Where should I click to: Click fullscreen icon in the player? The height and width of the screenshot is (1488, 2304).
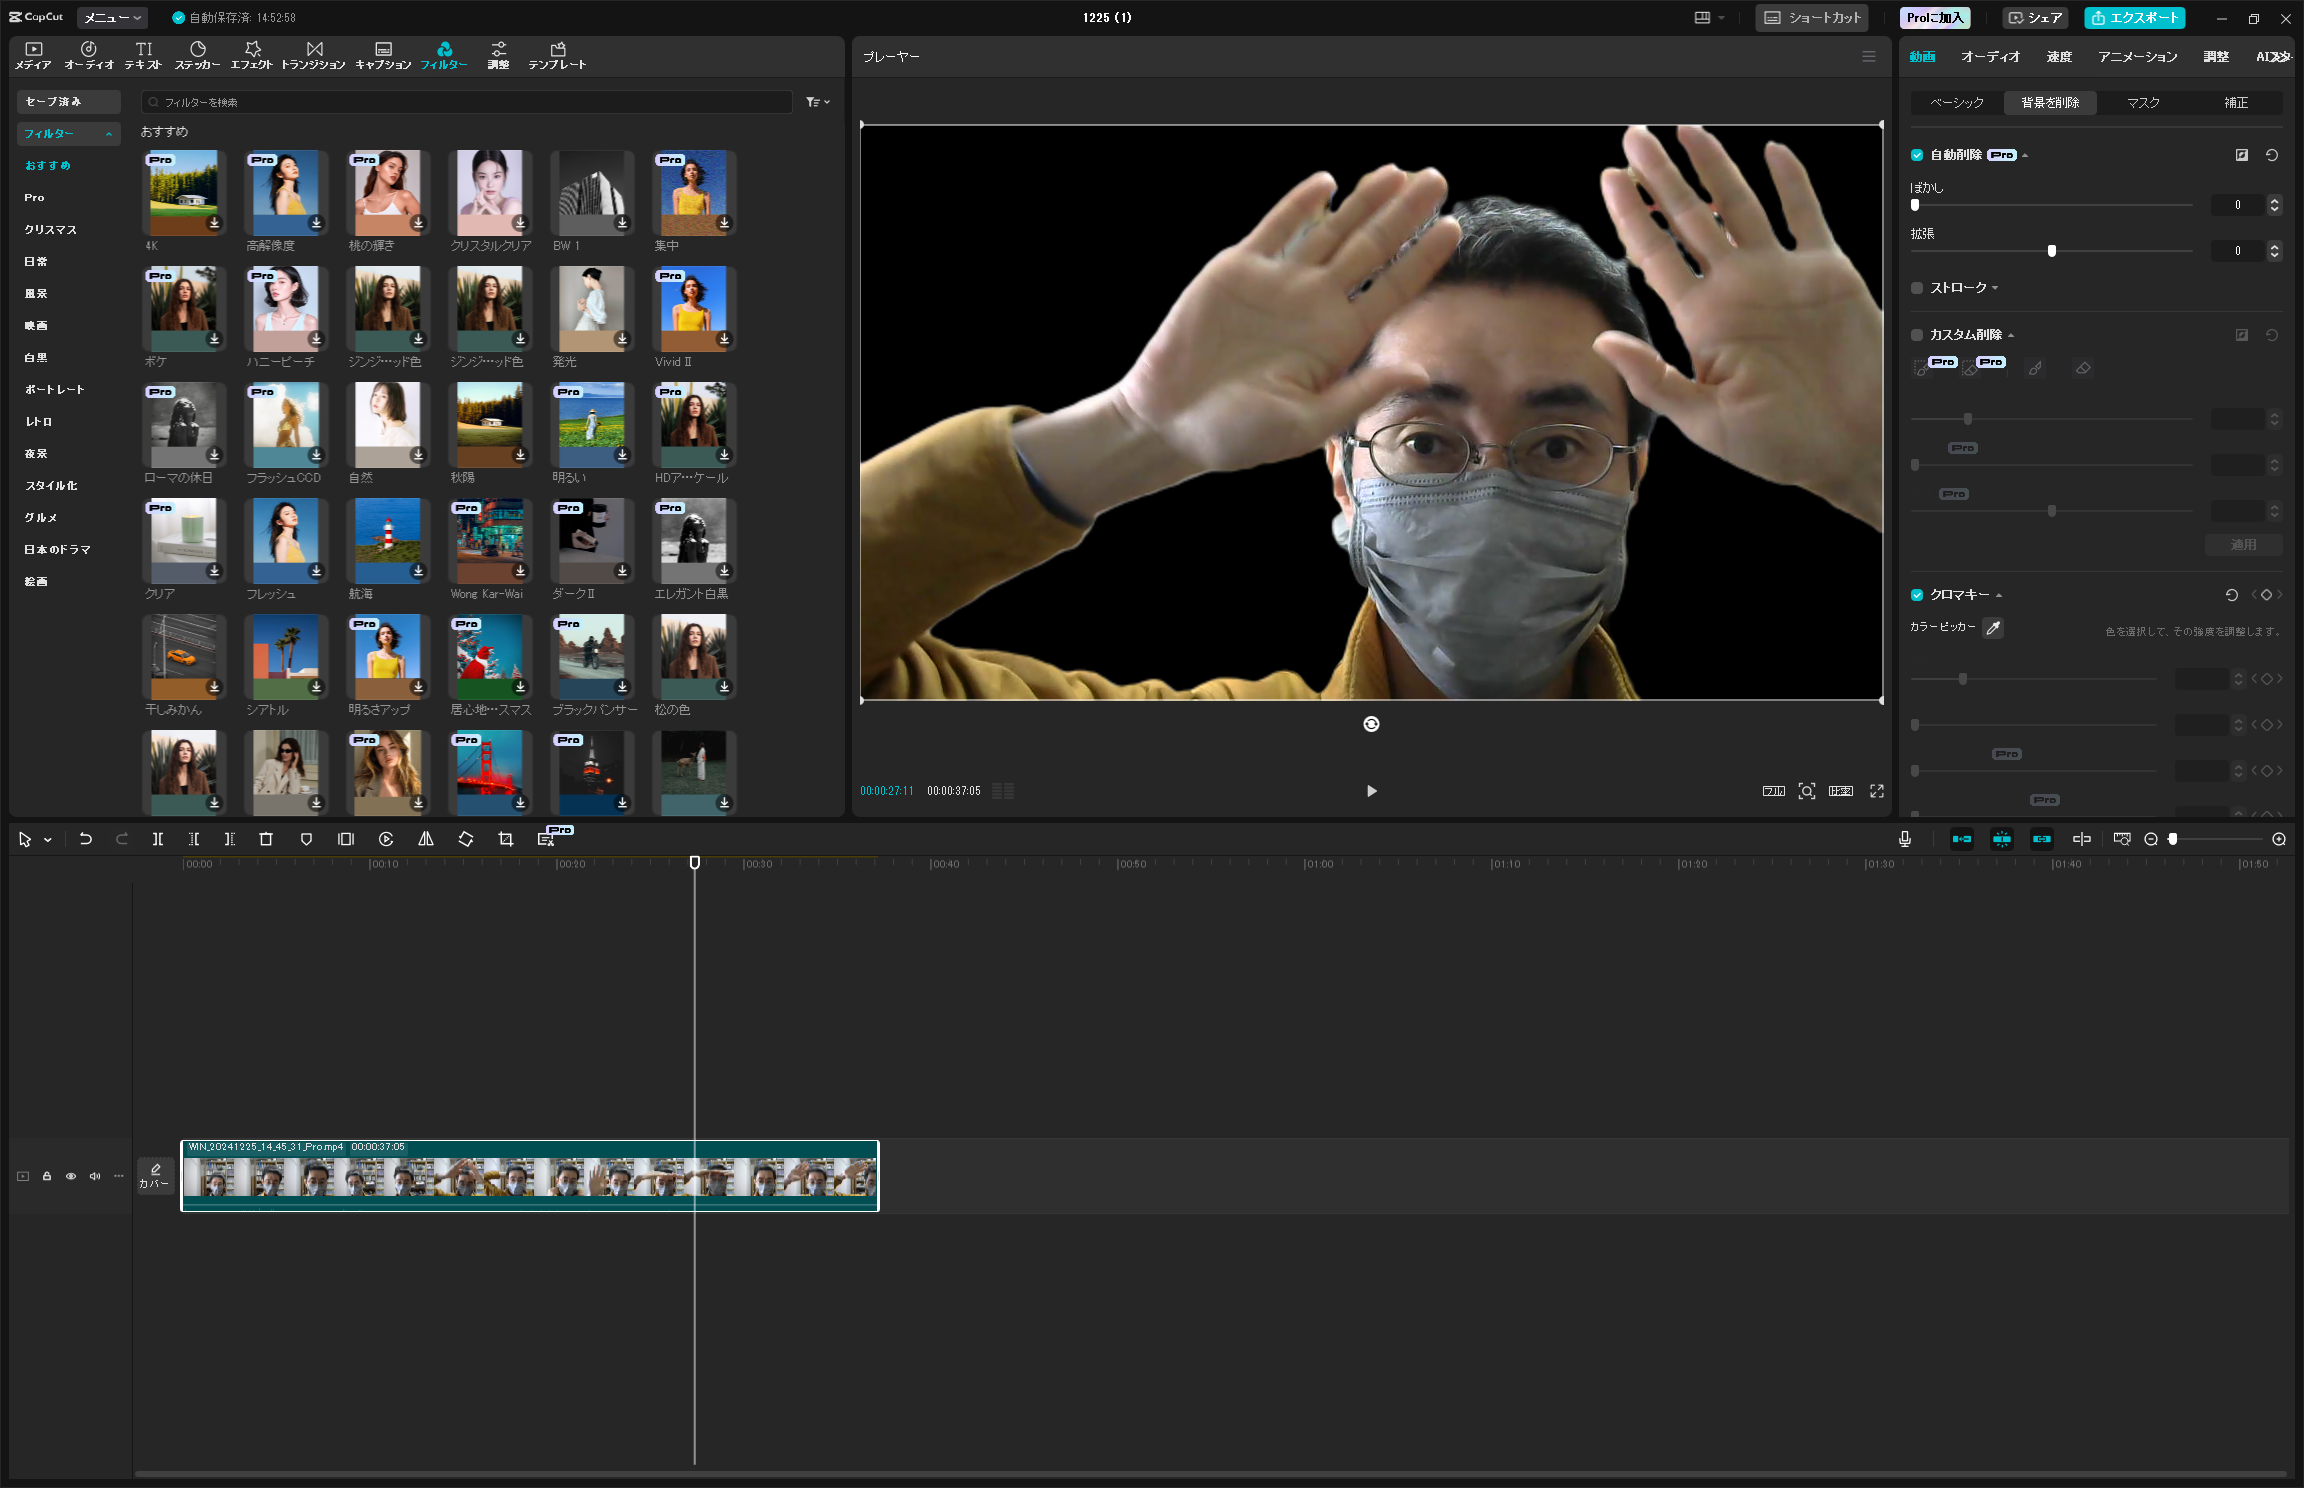(1877, 791)
